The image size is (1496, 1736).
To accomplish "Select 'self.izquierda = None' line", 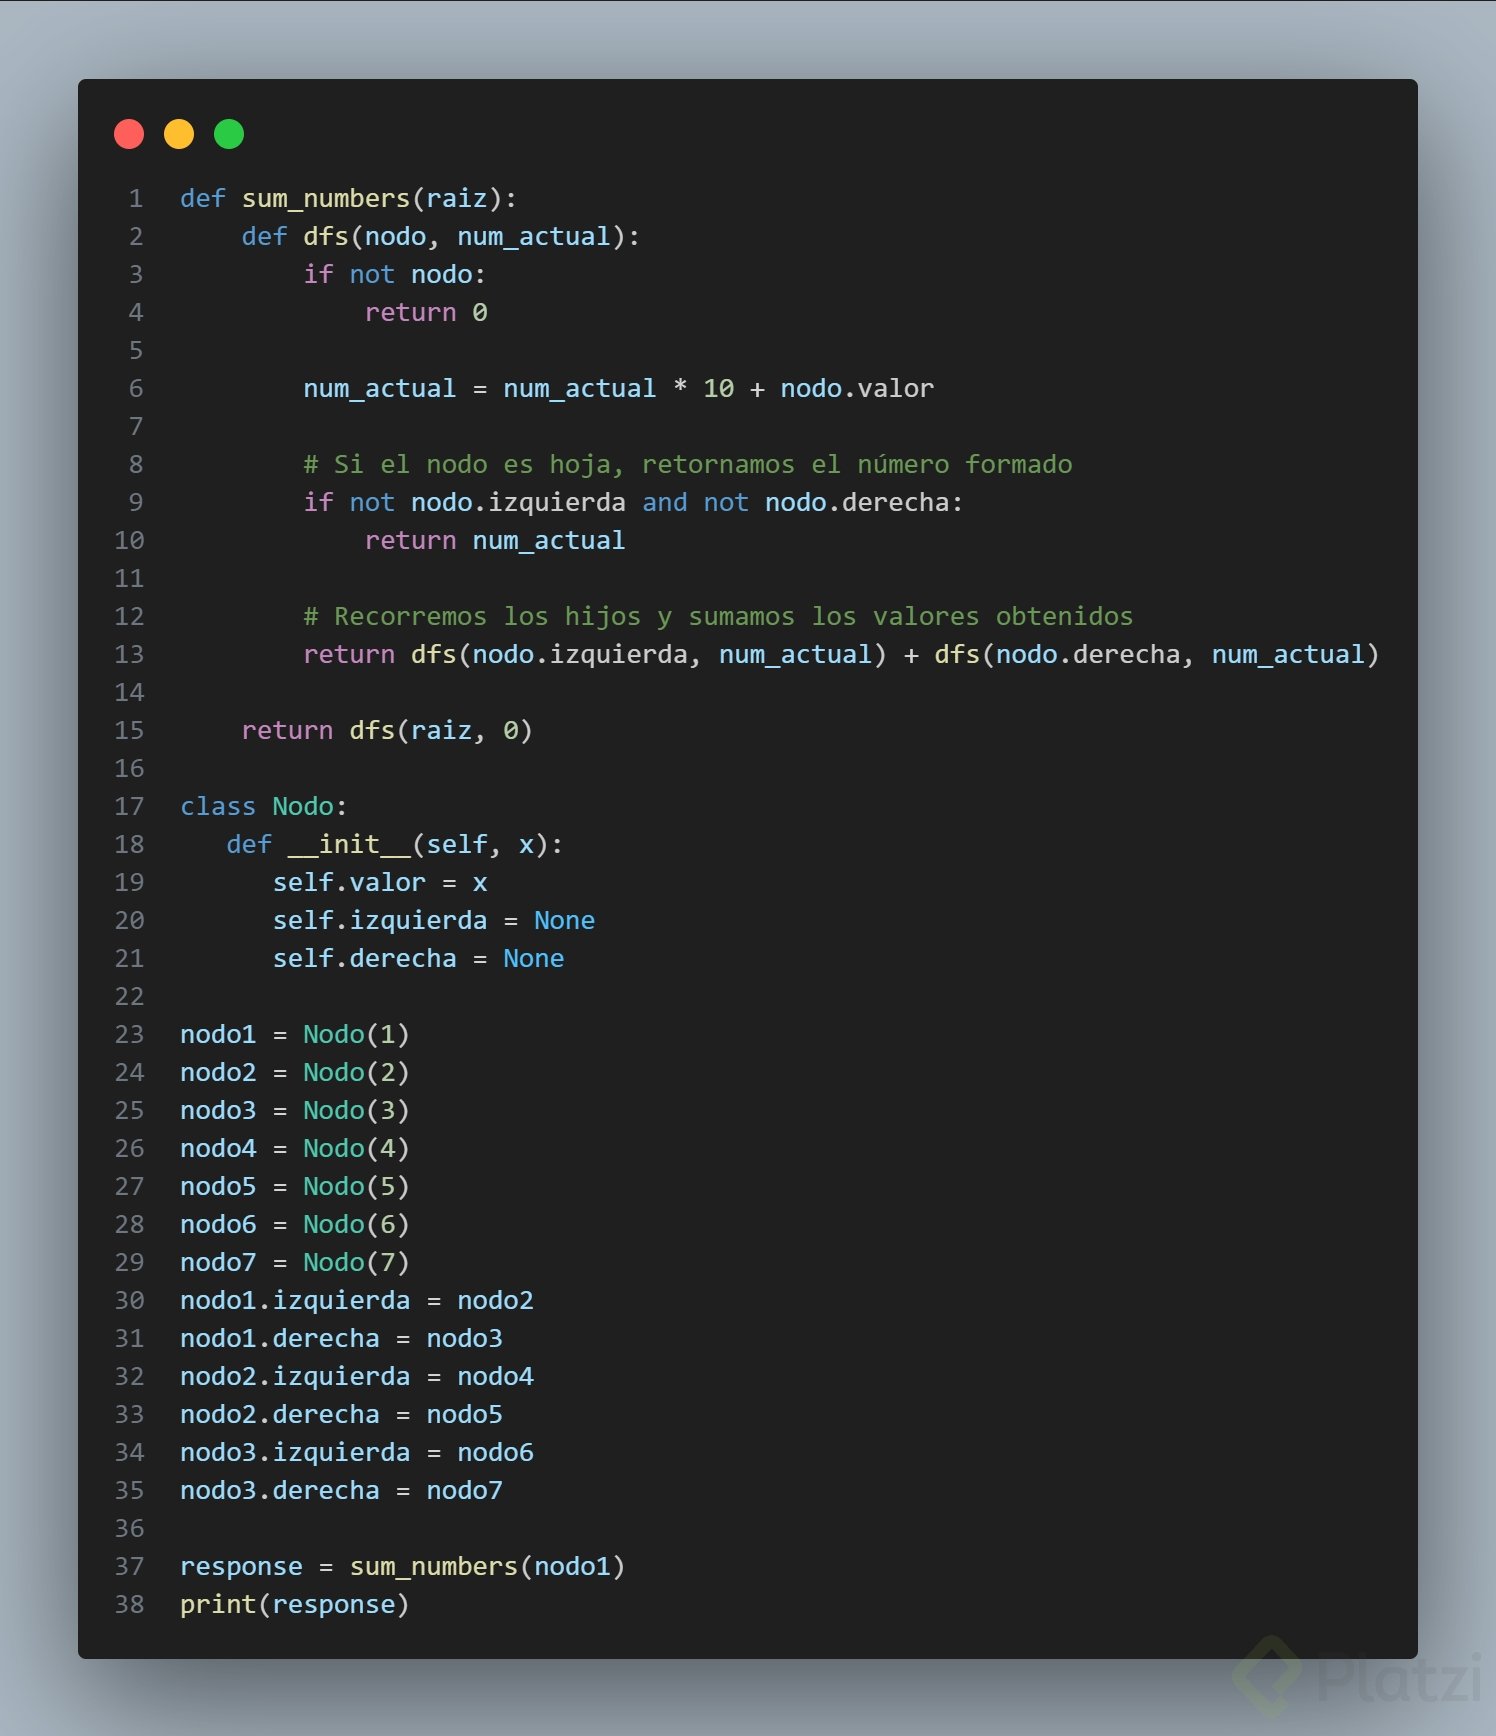I will (434, 920).
